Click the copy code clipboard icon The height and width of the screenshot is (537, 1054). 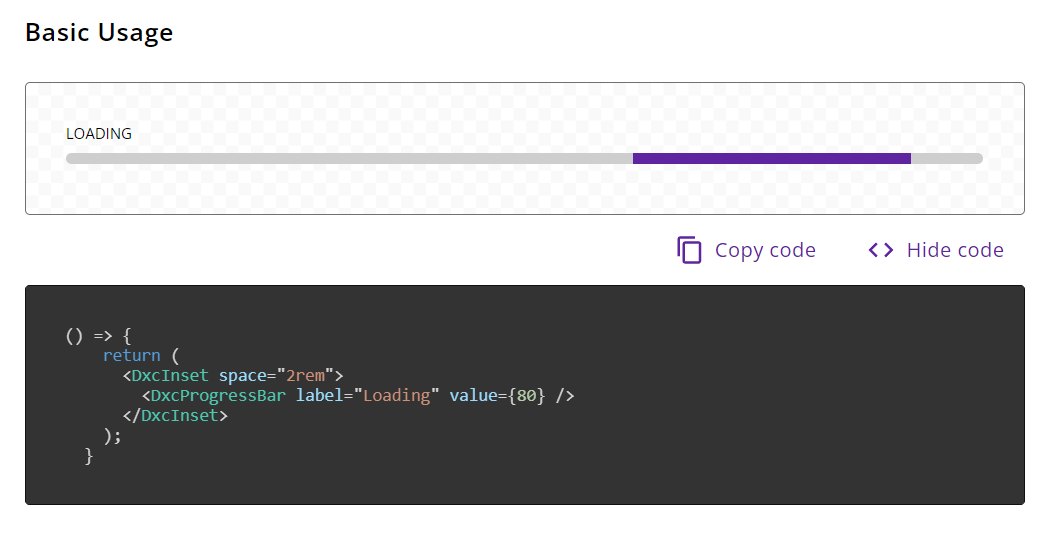point(689,250)
